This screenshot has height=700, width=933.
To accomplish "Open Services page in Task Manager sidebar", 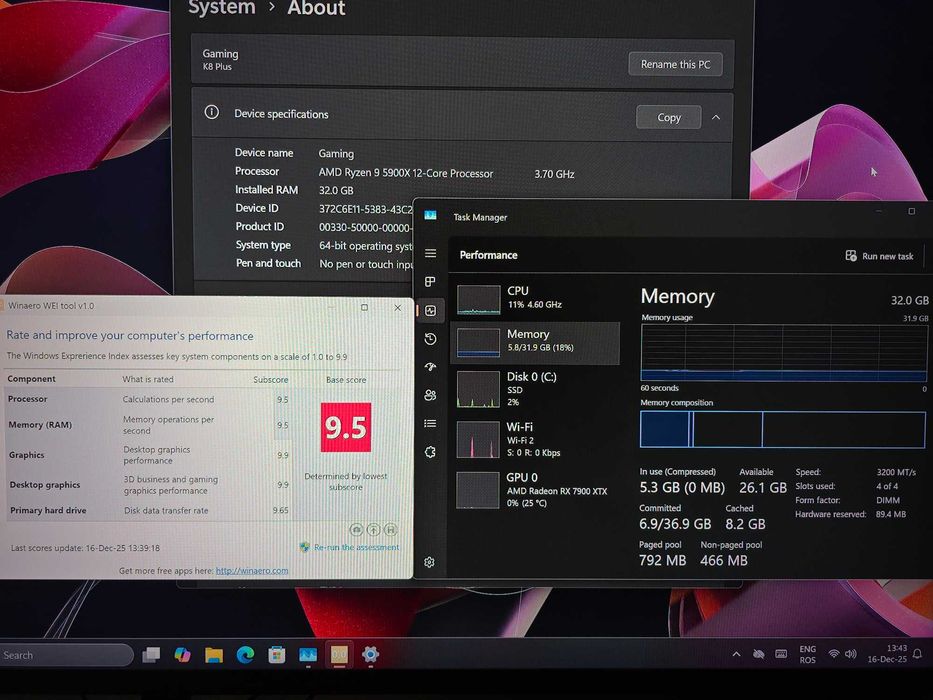I will click(x=430, y=452).
